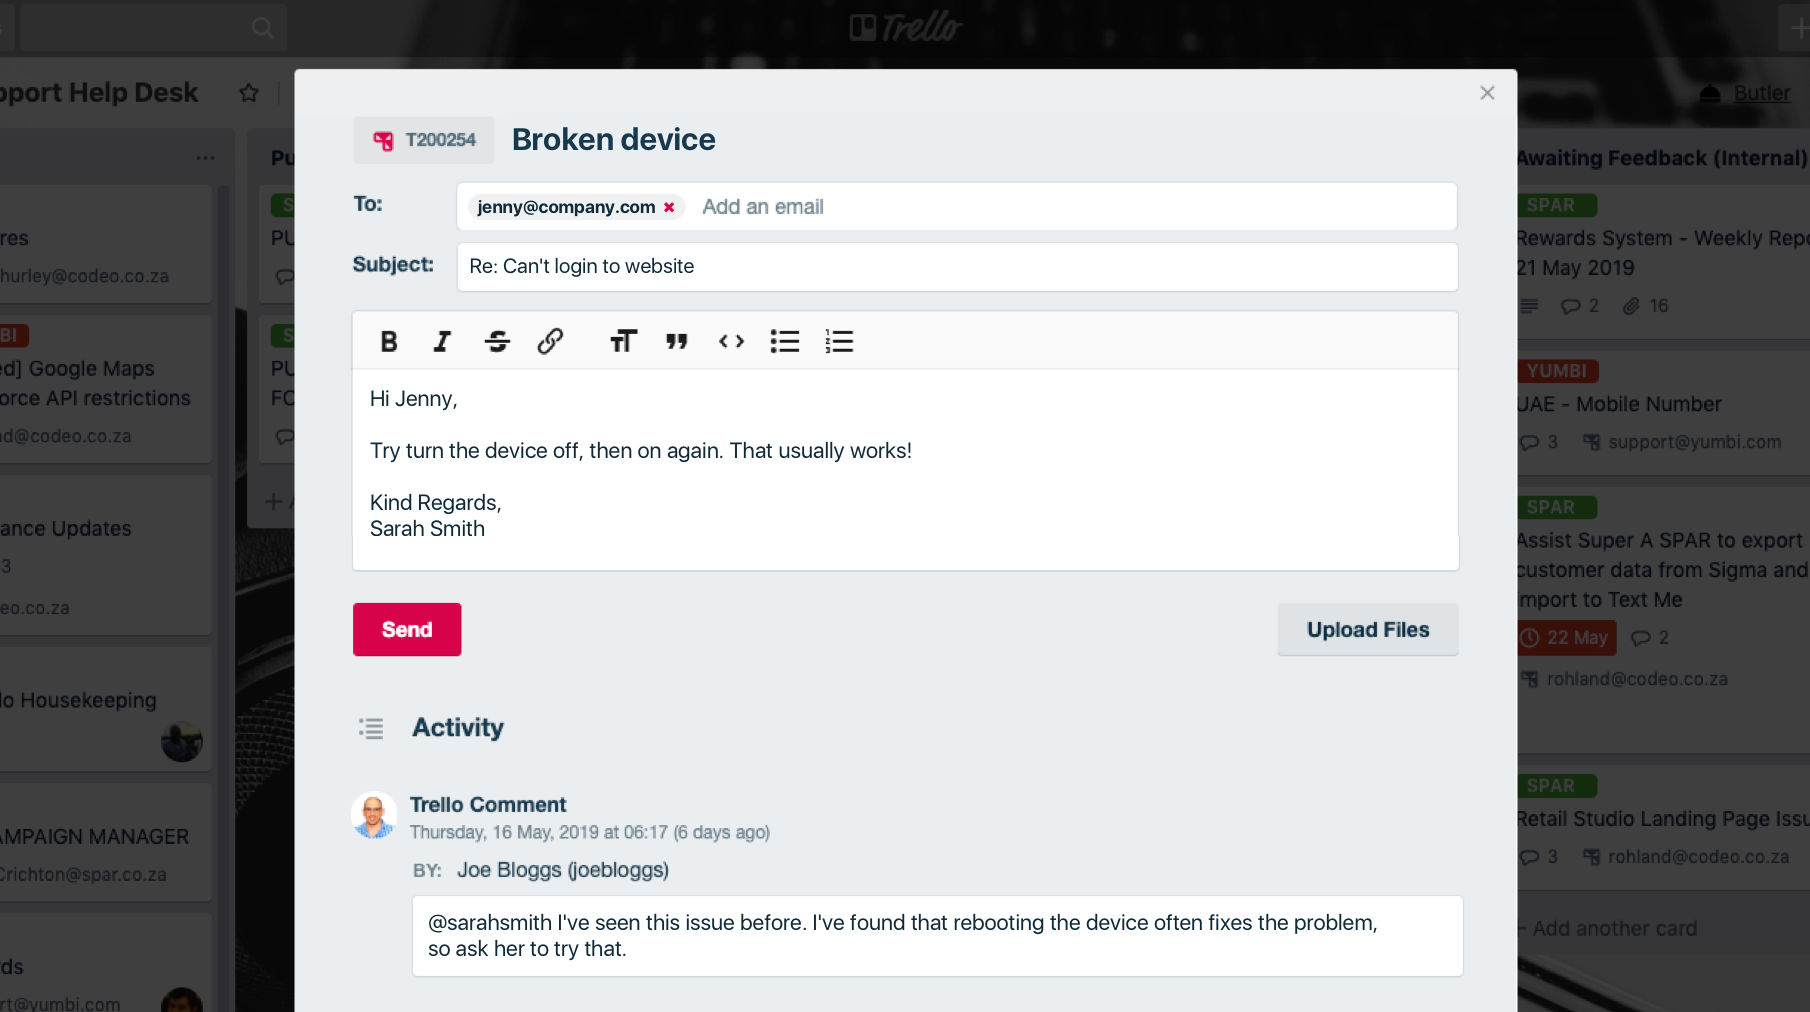The height and width of the screenshot is (1012, 1810).
Task: Star the Support Help Desk board
Action: [x=248, y=93]
